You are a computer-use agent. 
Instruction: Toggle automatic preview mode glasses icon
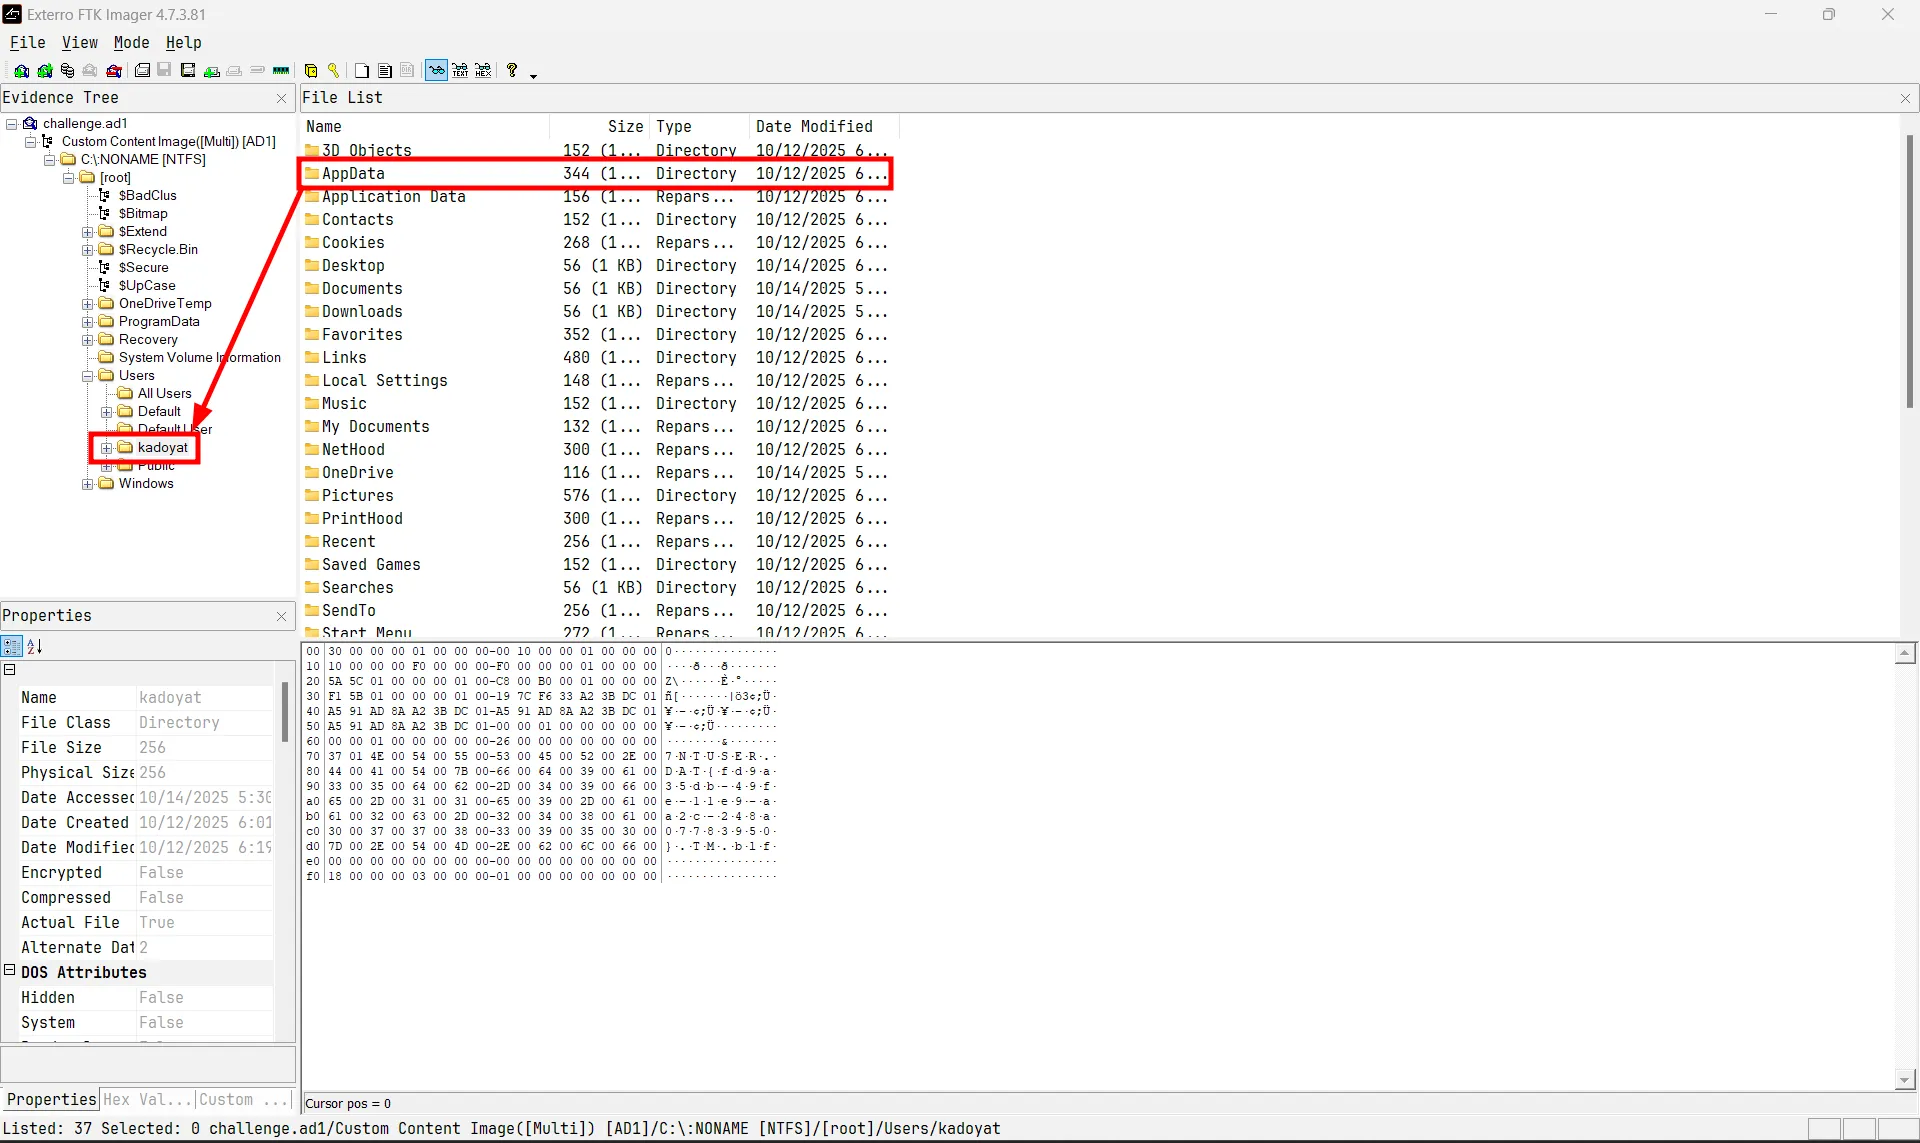[437, 71]
